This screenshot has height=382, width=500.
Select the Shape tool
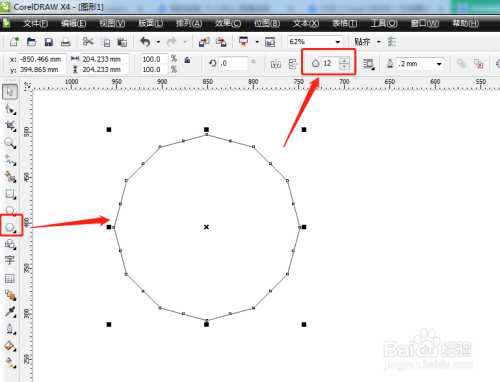tap(10, 109)
